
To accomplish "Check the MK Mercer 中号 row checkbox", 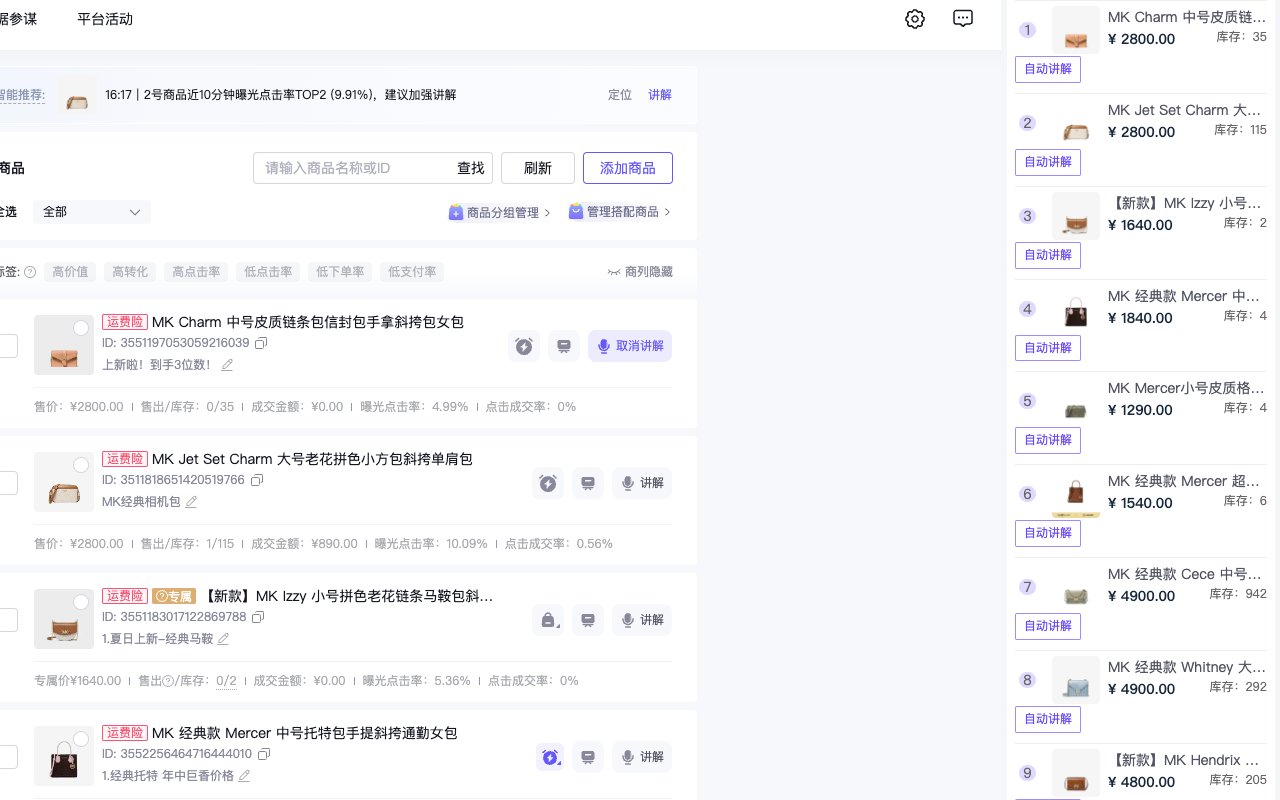I will 7,757.
